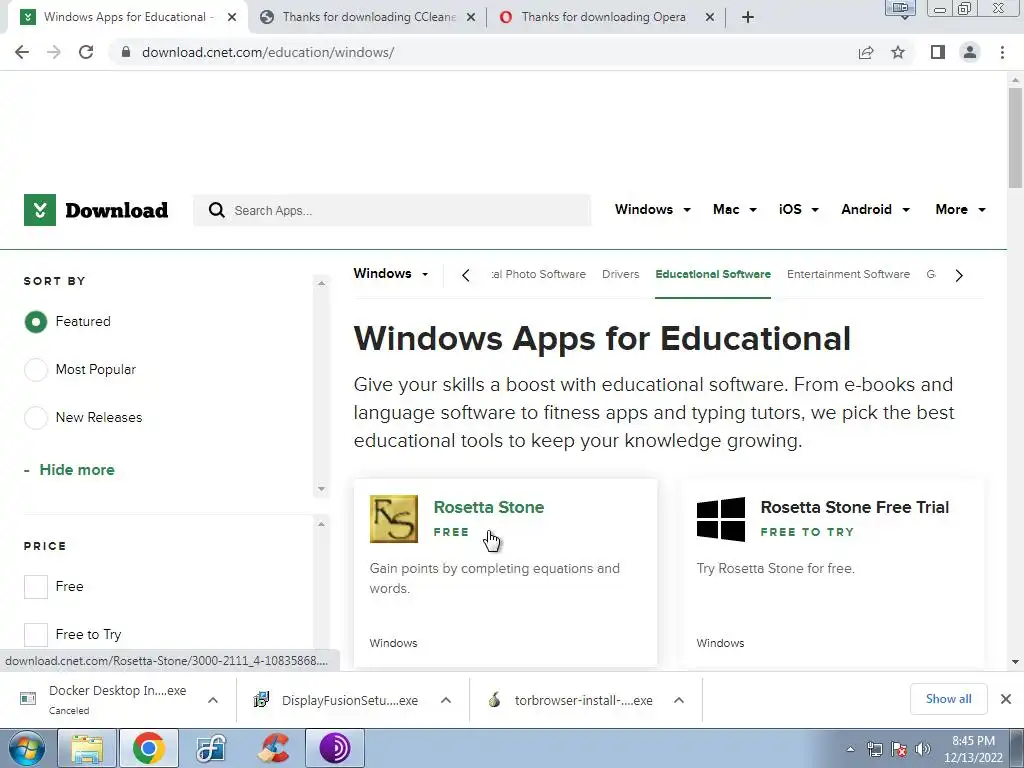Click the page vertical scrollbar thumb

(x=1015, y=138)
